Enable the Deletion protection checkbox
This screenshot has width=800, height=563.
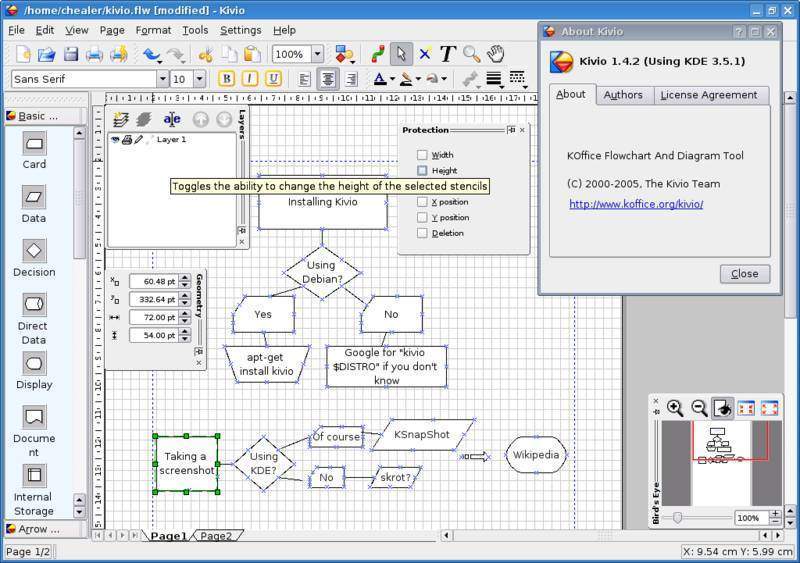coord(422,233)
